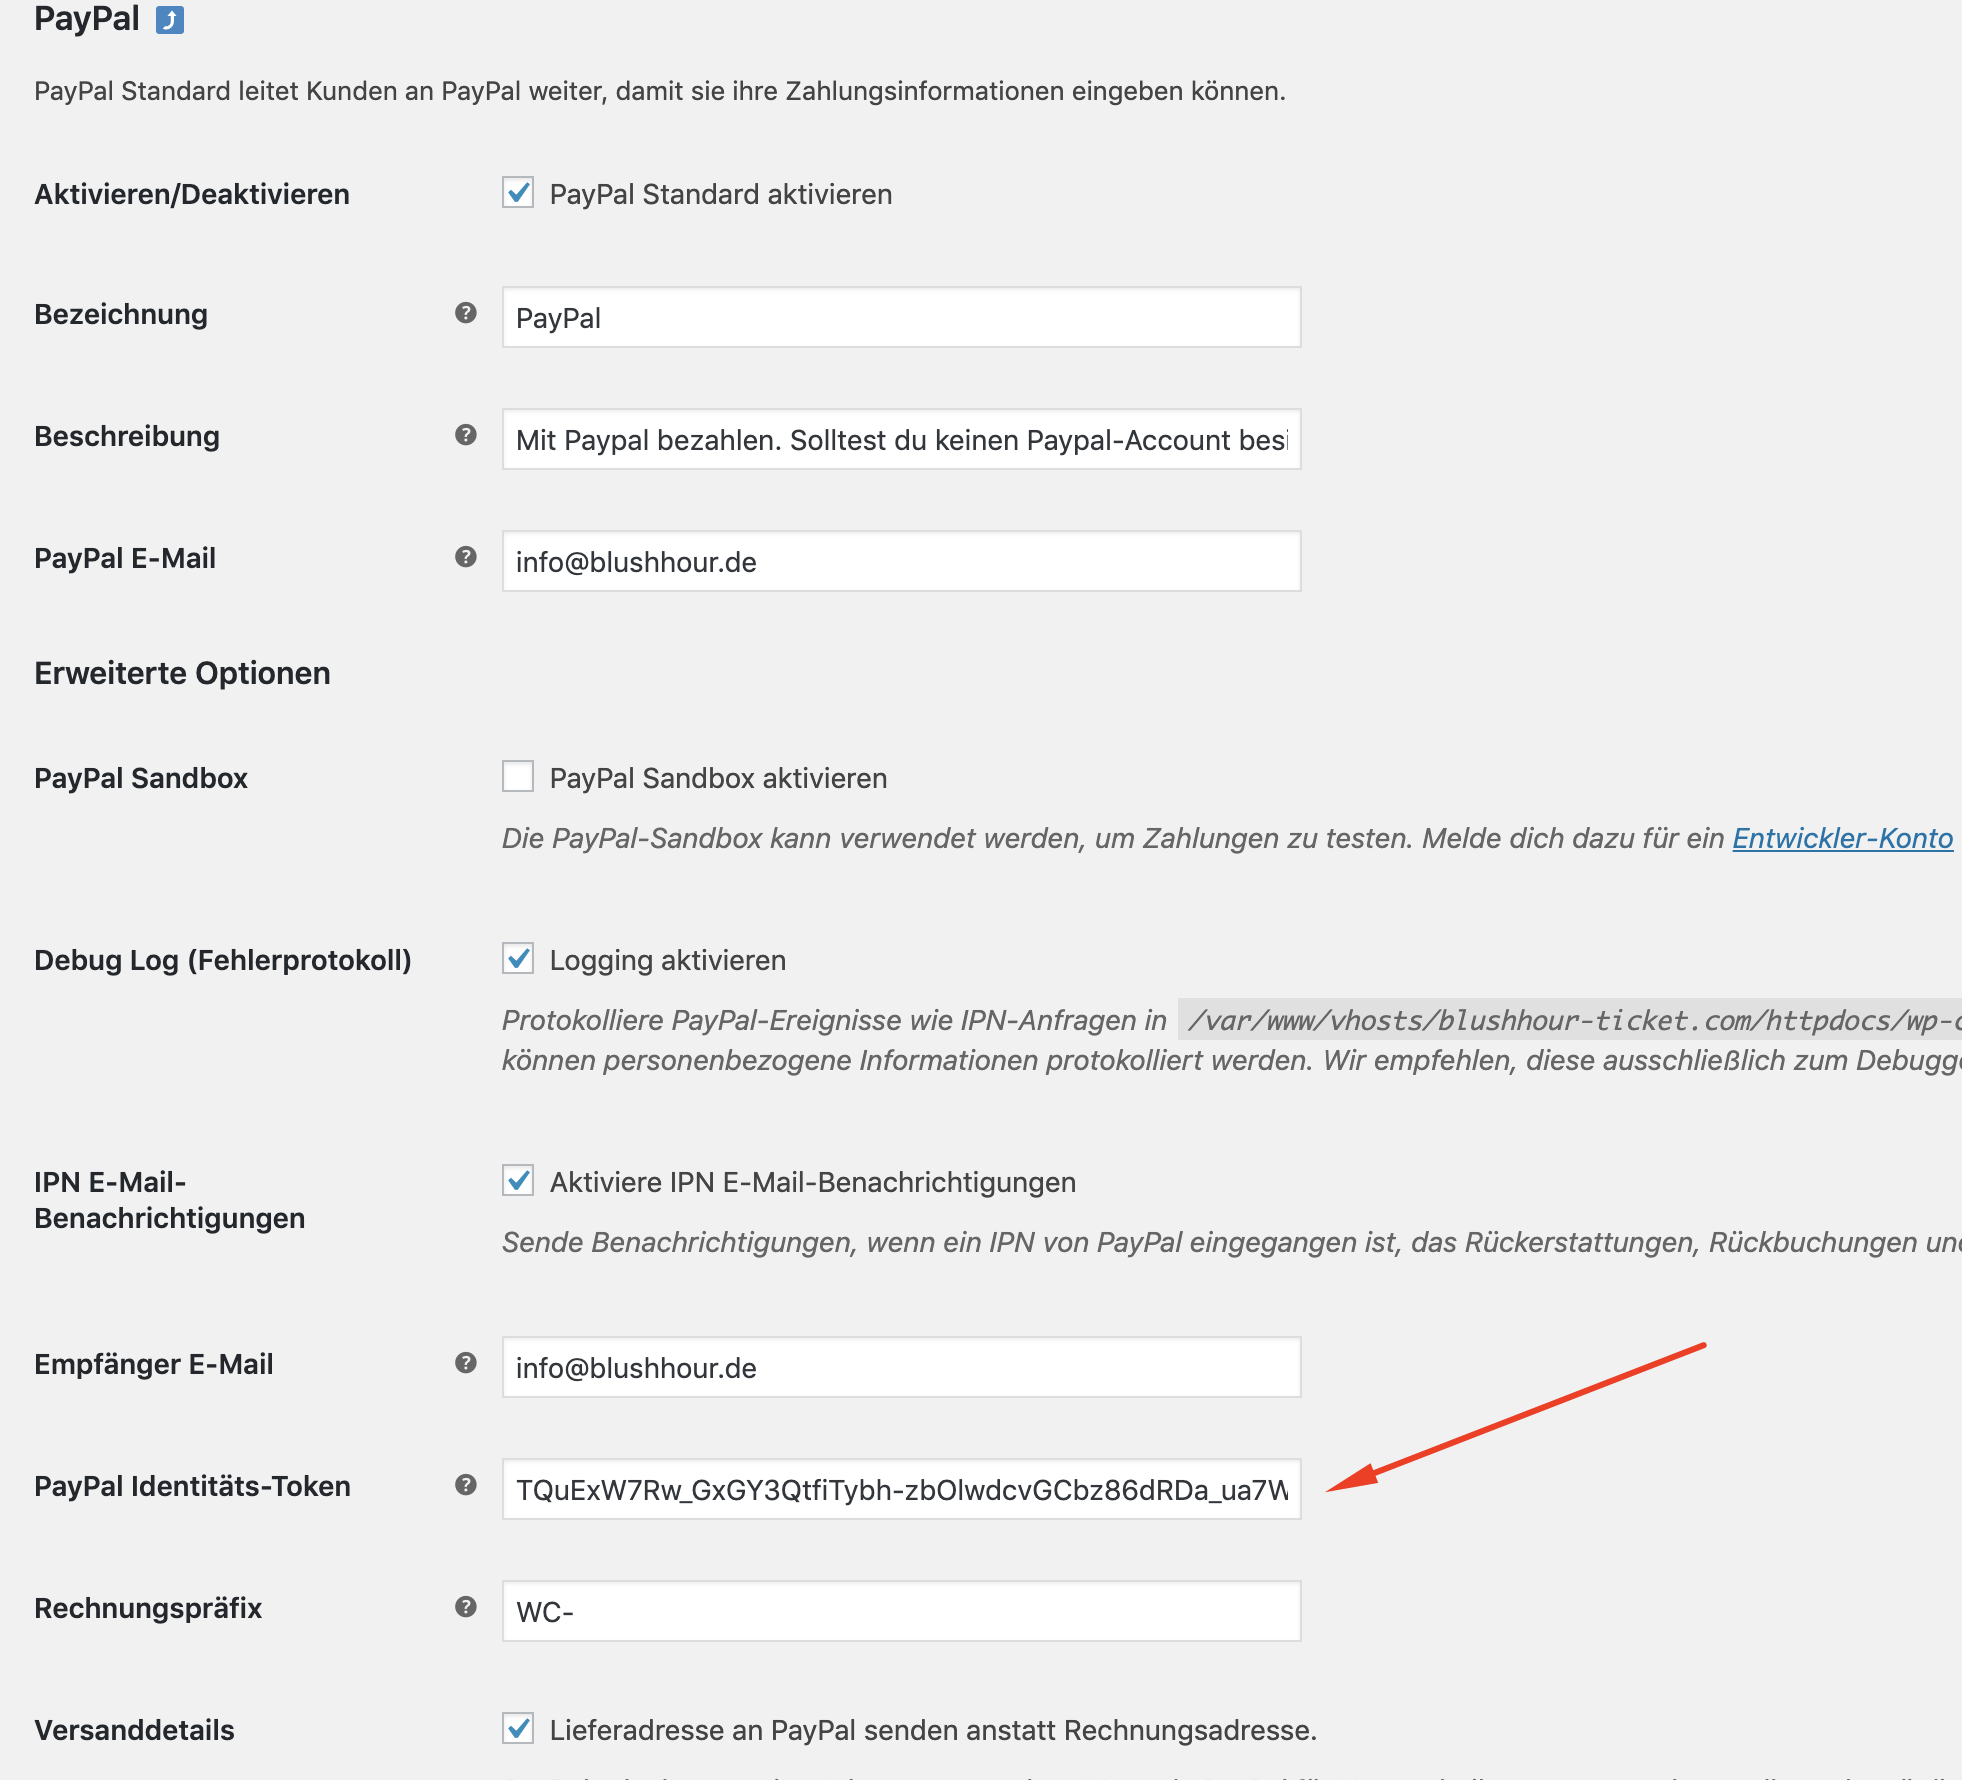
Task: Click into the Bezeichnung text field
Action: pos(900,318)
